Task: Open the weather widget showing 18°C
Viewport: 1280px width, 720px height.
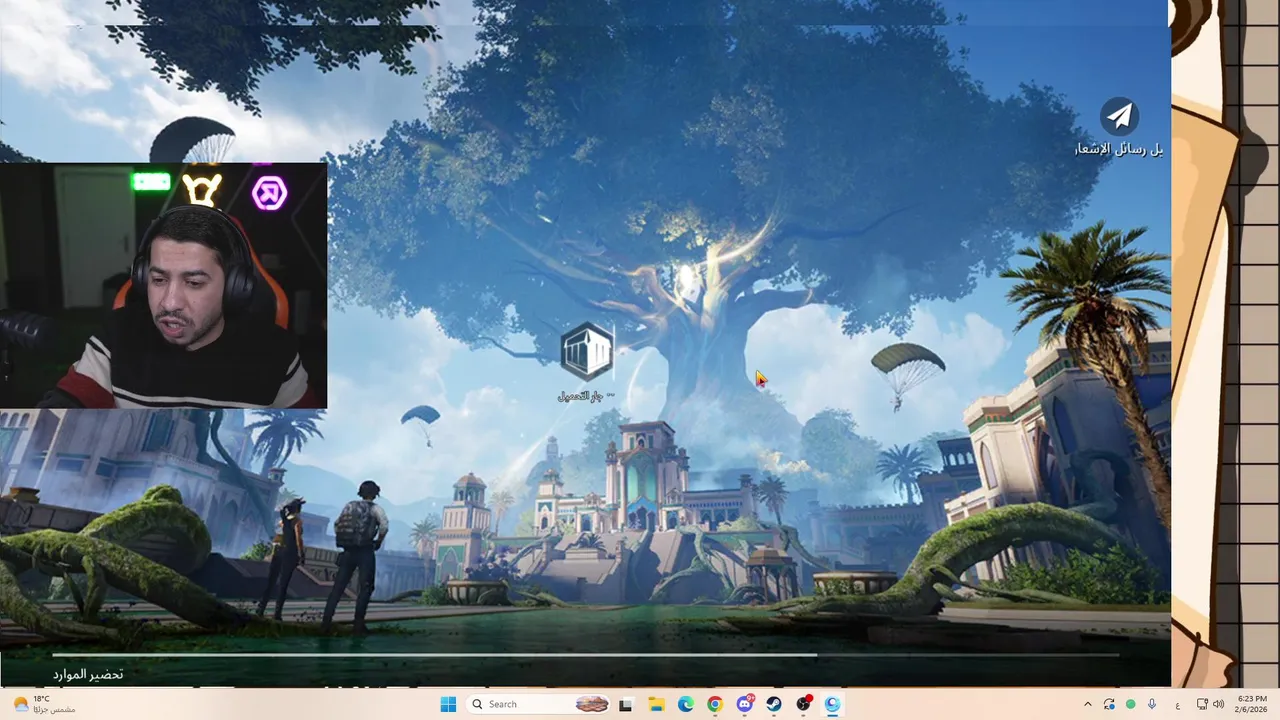Action: (45, 704)
